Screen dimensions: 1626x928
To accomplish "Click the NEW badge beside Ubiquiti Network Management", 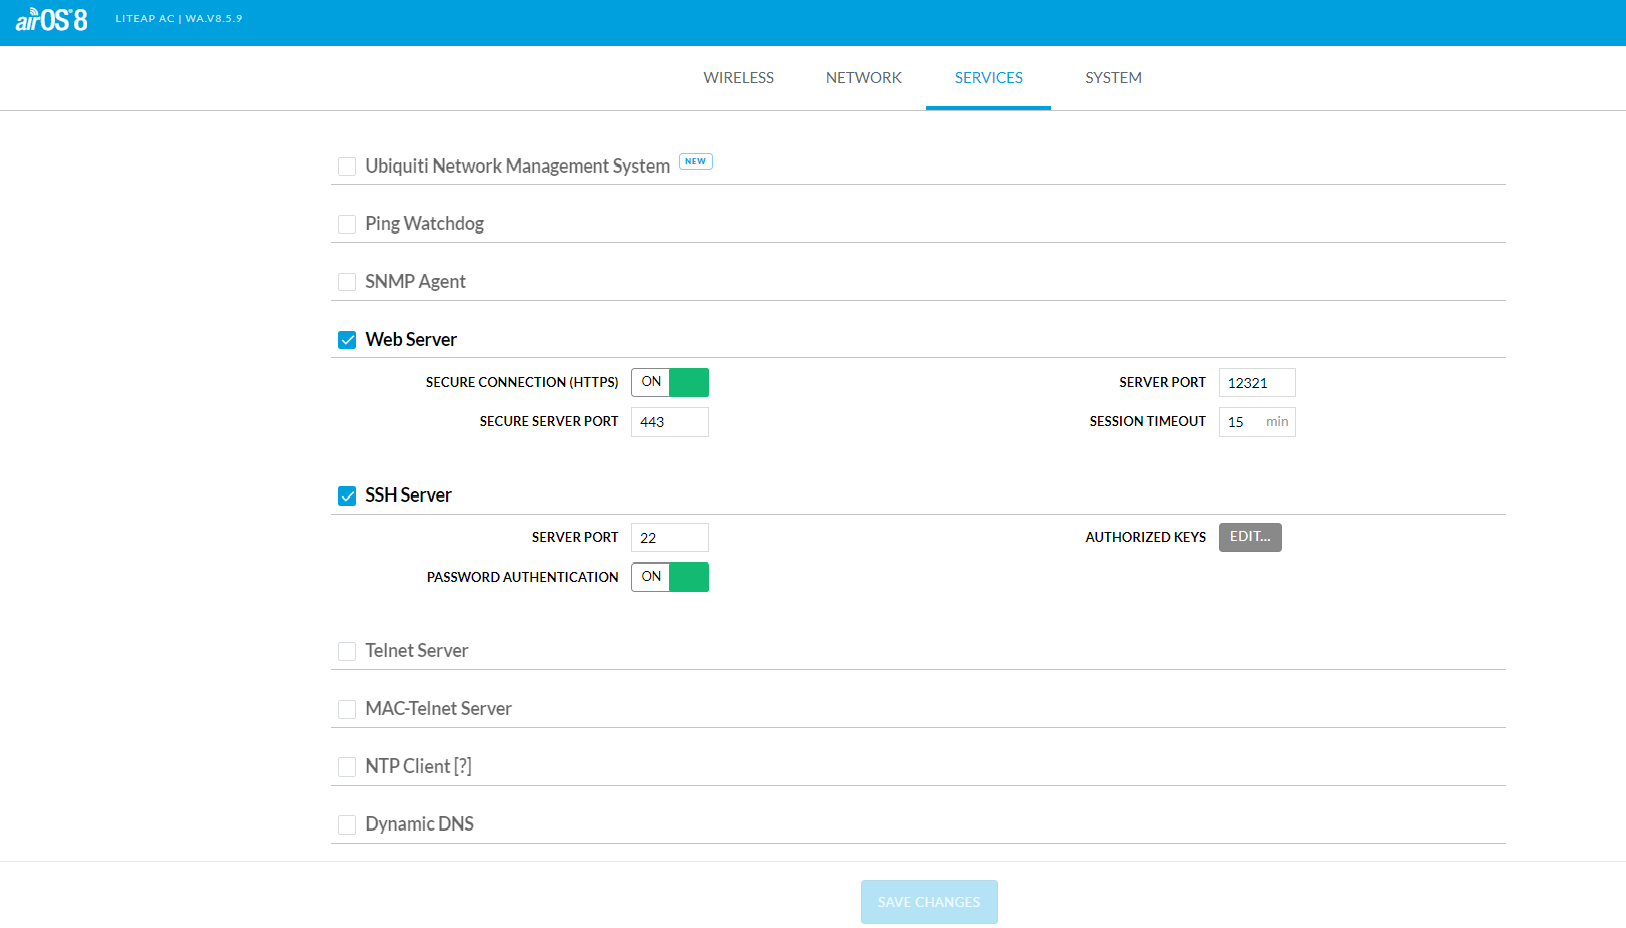I will pos(695,161).
